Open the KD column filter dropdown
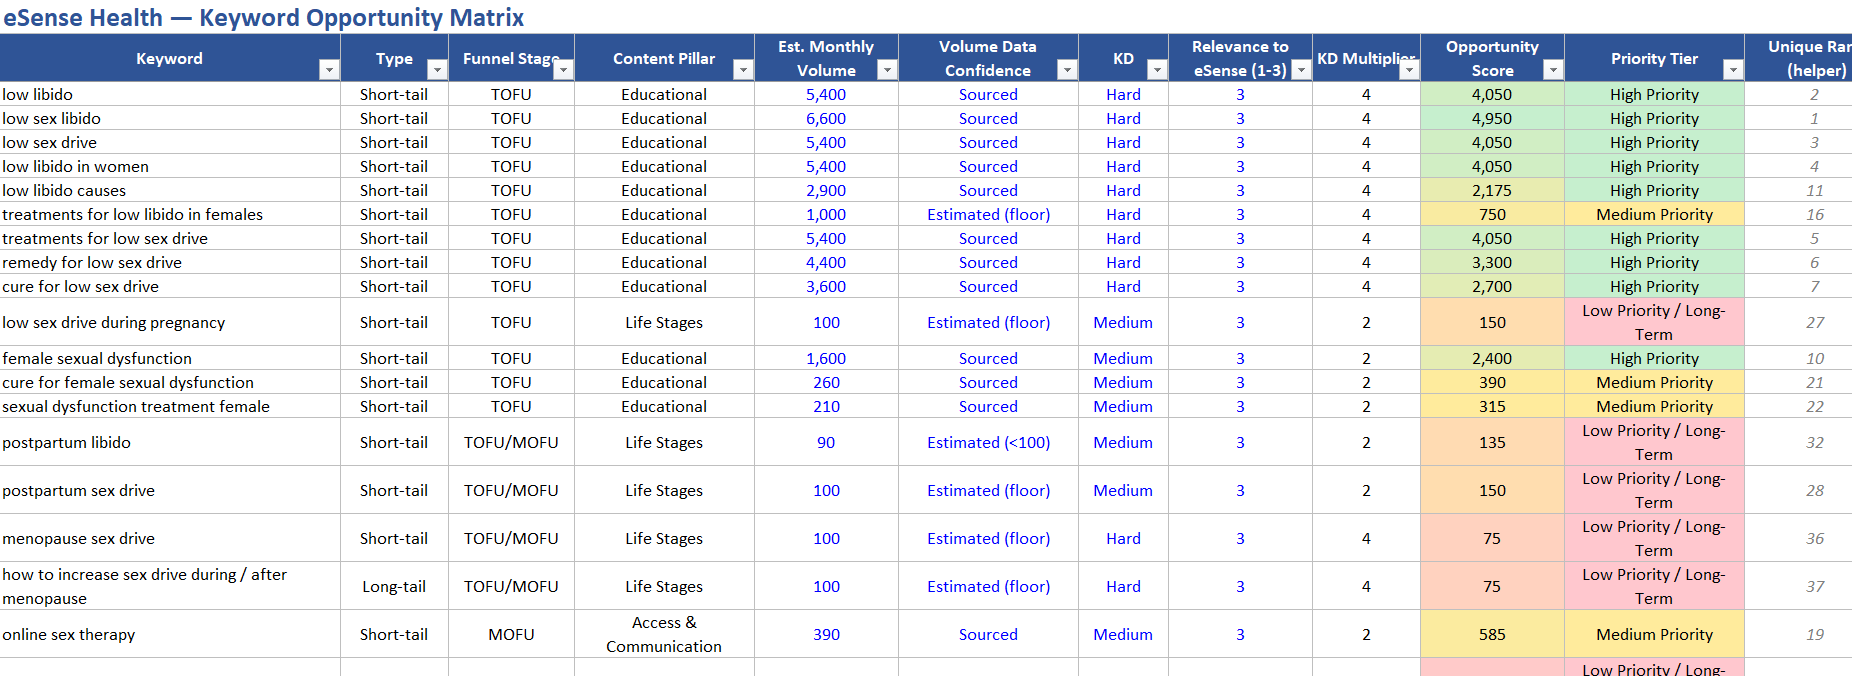 (x=1156, y=70)
